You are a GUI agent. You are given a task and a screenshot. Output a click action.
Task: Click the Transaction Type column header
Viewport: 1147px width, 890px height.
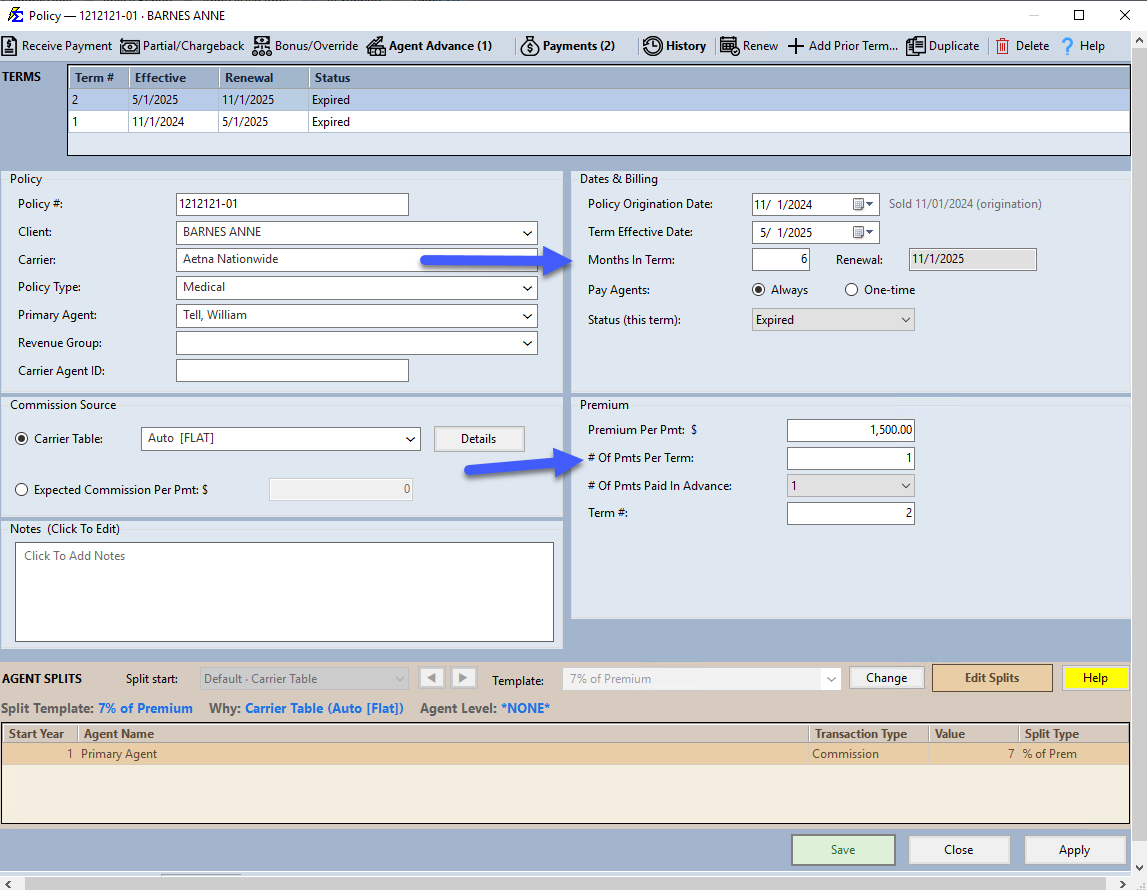[869, 734]
